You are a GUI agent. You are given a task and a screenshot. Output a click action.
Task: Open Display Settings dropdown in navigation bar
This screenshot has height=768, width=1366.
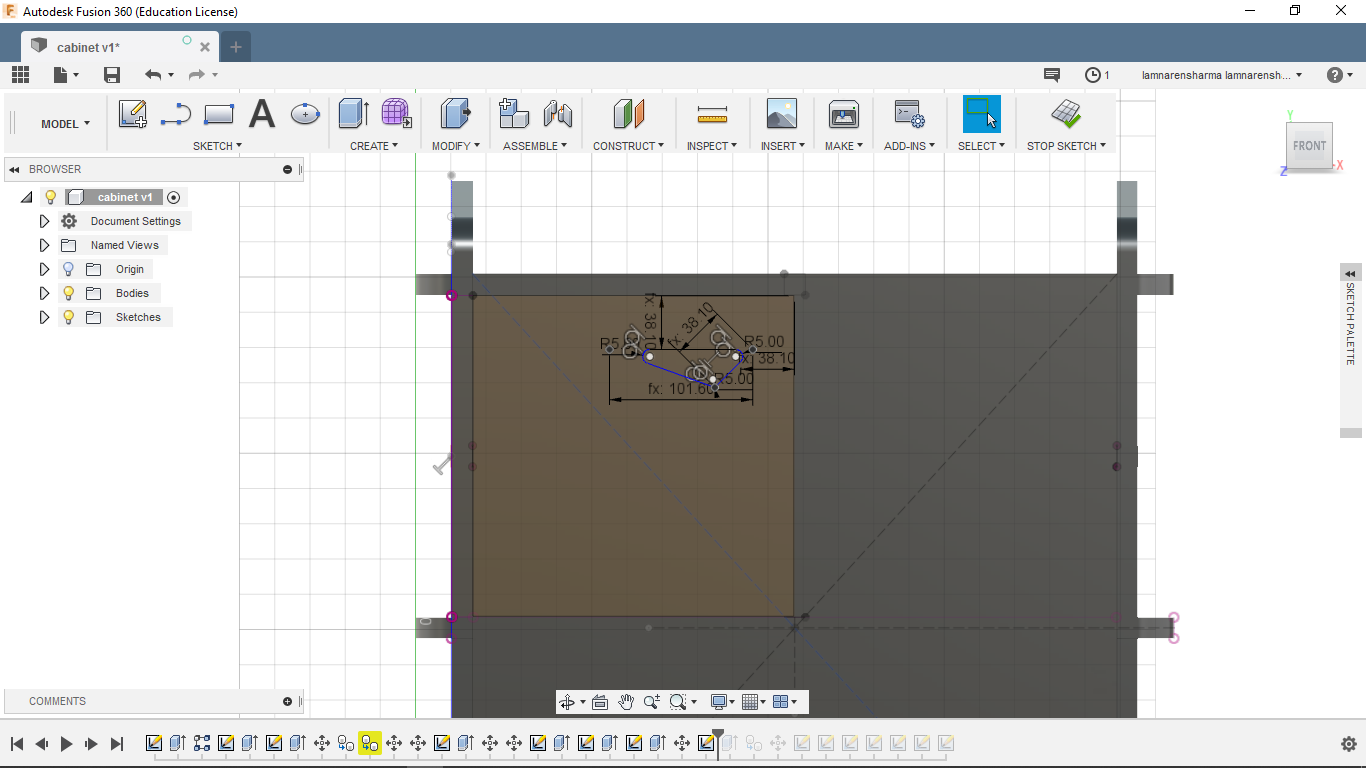tap(723, 702)
